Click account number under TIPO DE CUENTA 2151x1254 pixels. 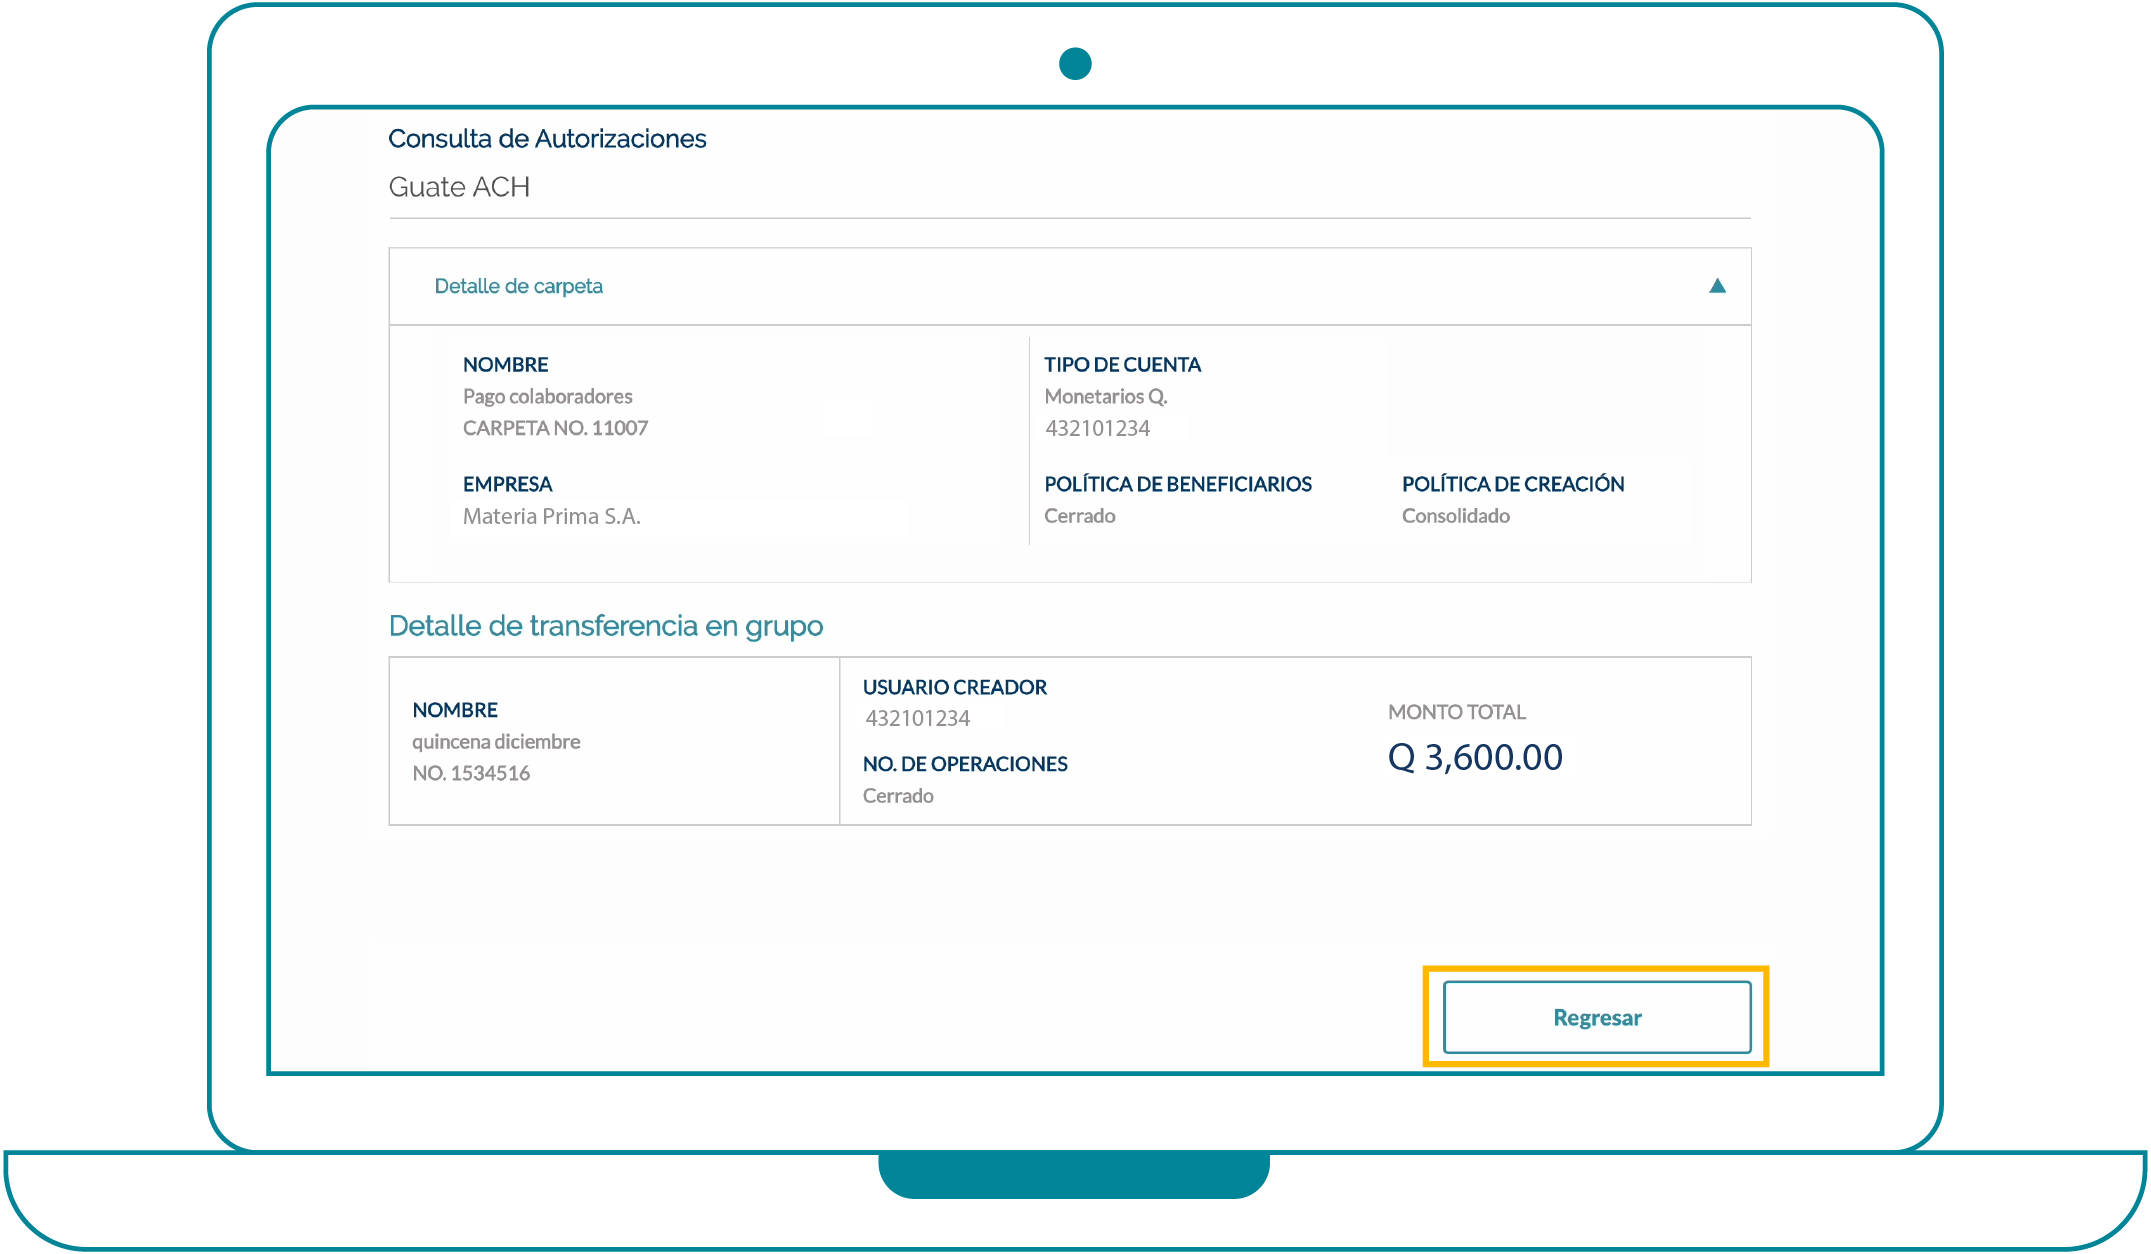point(1097,428)
